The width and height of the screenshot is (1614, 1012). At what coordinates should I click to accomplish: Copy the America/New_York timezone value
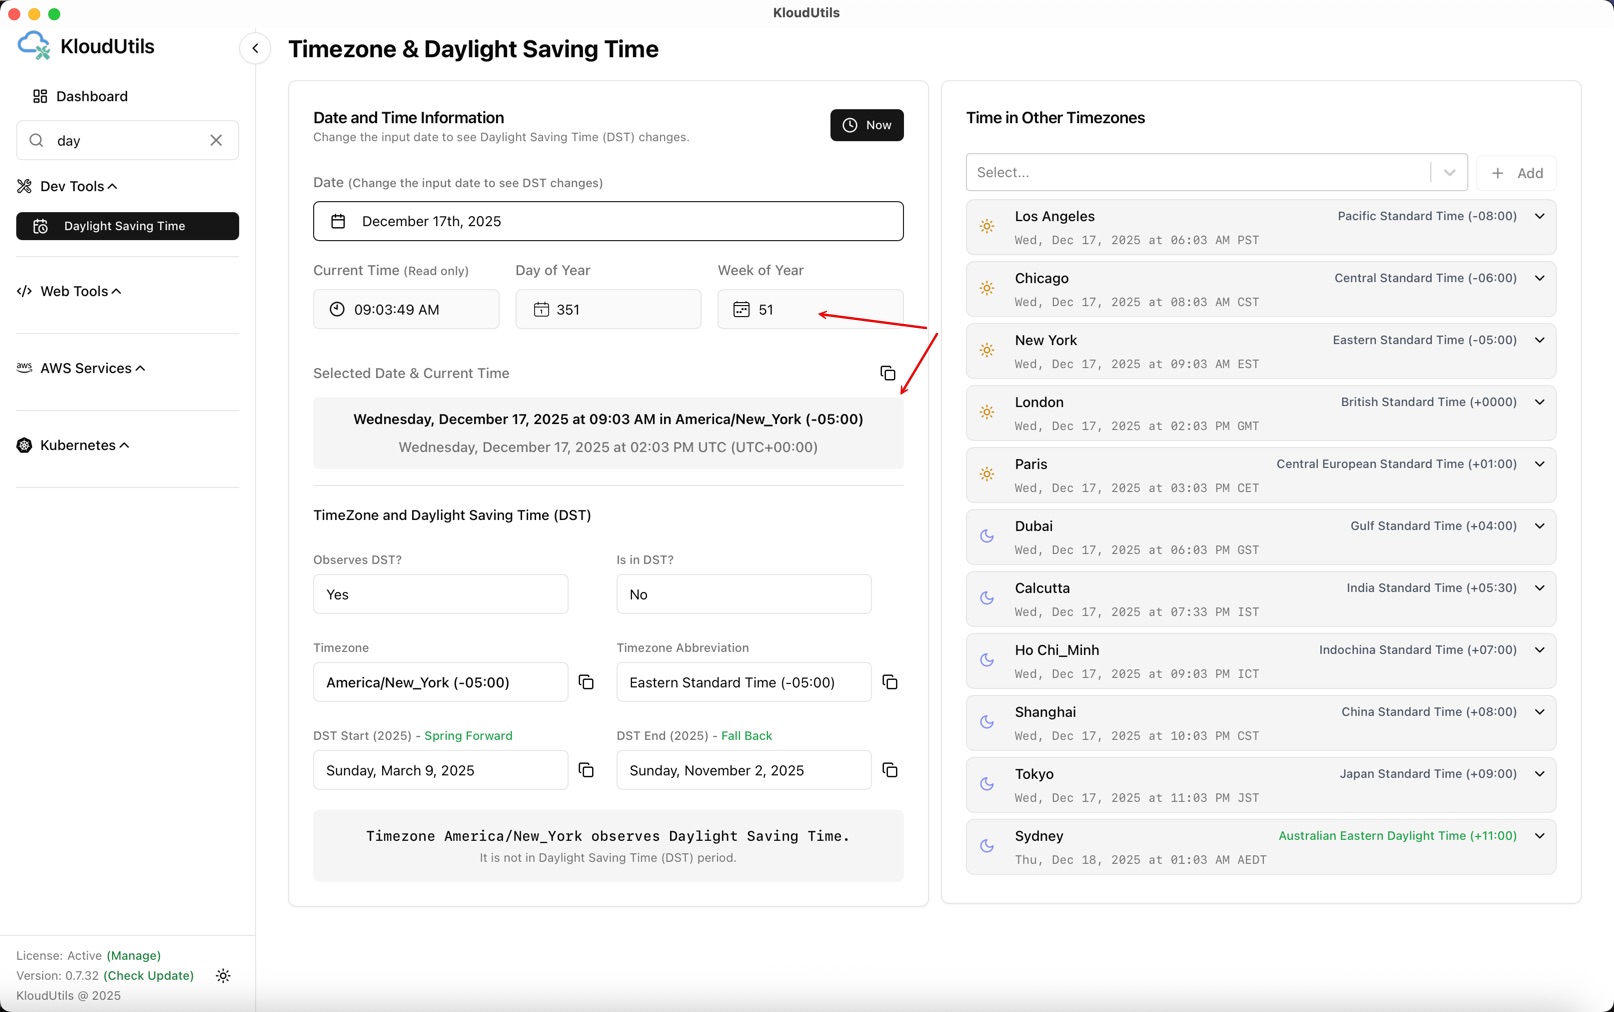586,682
